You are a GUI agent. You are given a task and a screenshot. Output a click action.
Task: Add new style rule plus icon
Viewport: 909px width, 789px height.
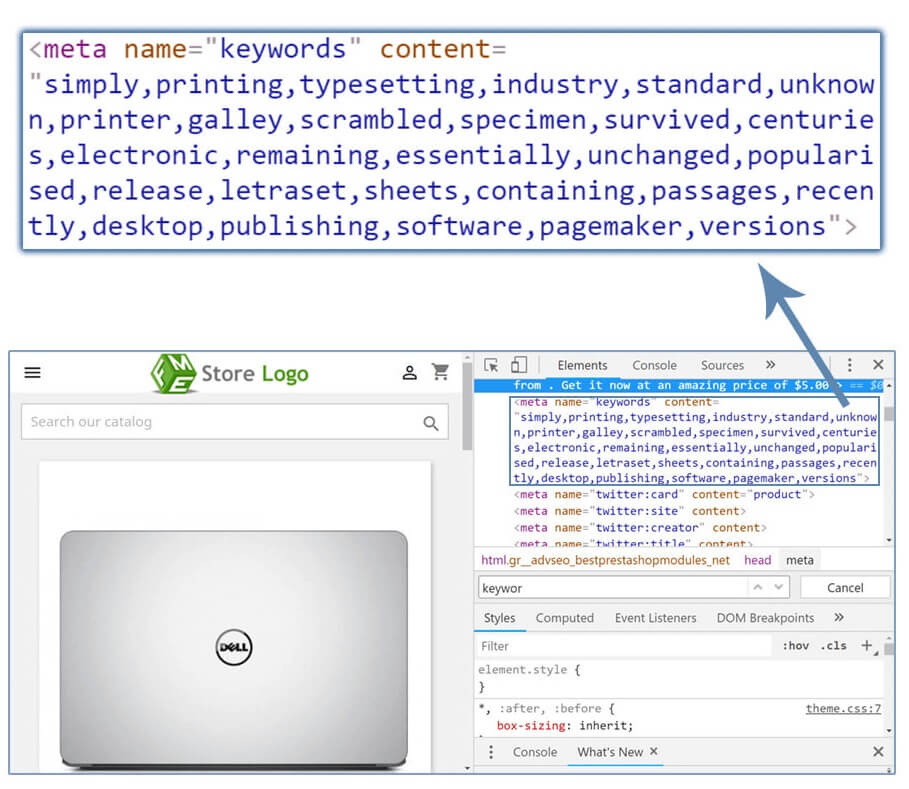(867, 645)
